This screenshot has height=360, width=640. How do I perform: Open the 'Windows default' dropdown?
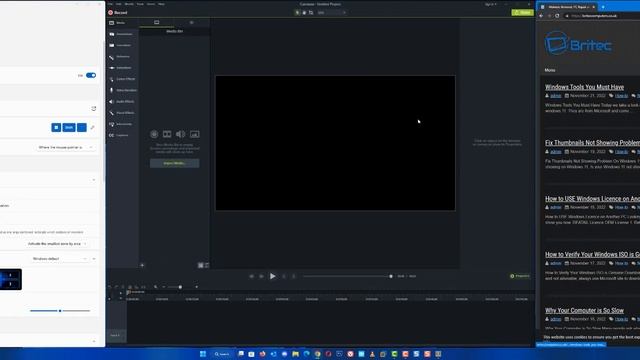(60, 259)
